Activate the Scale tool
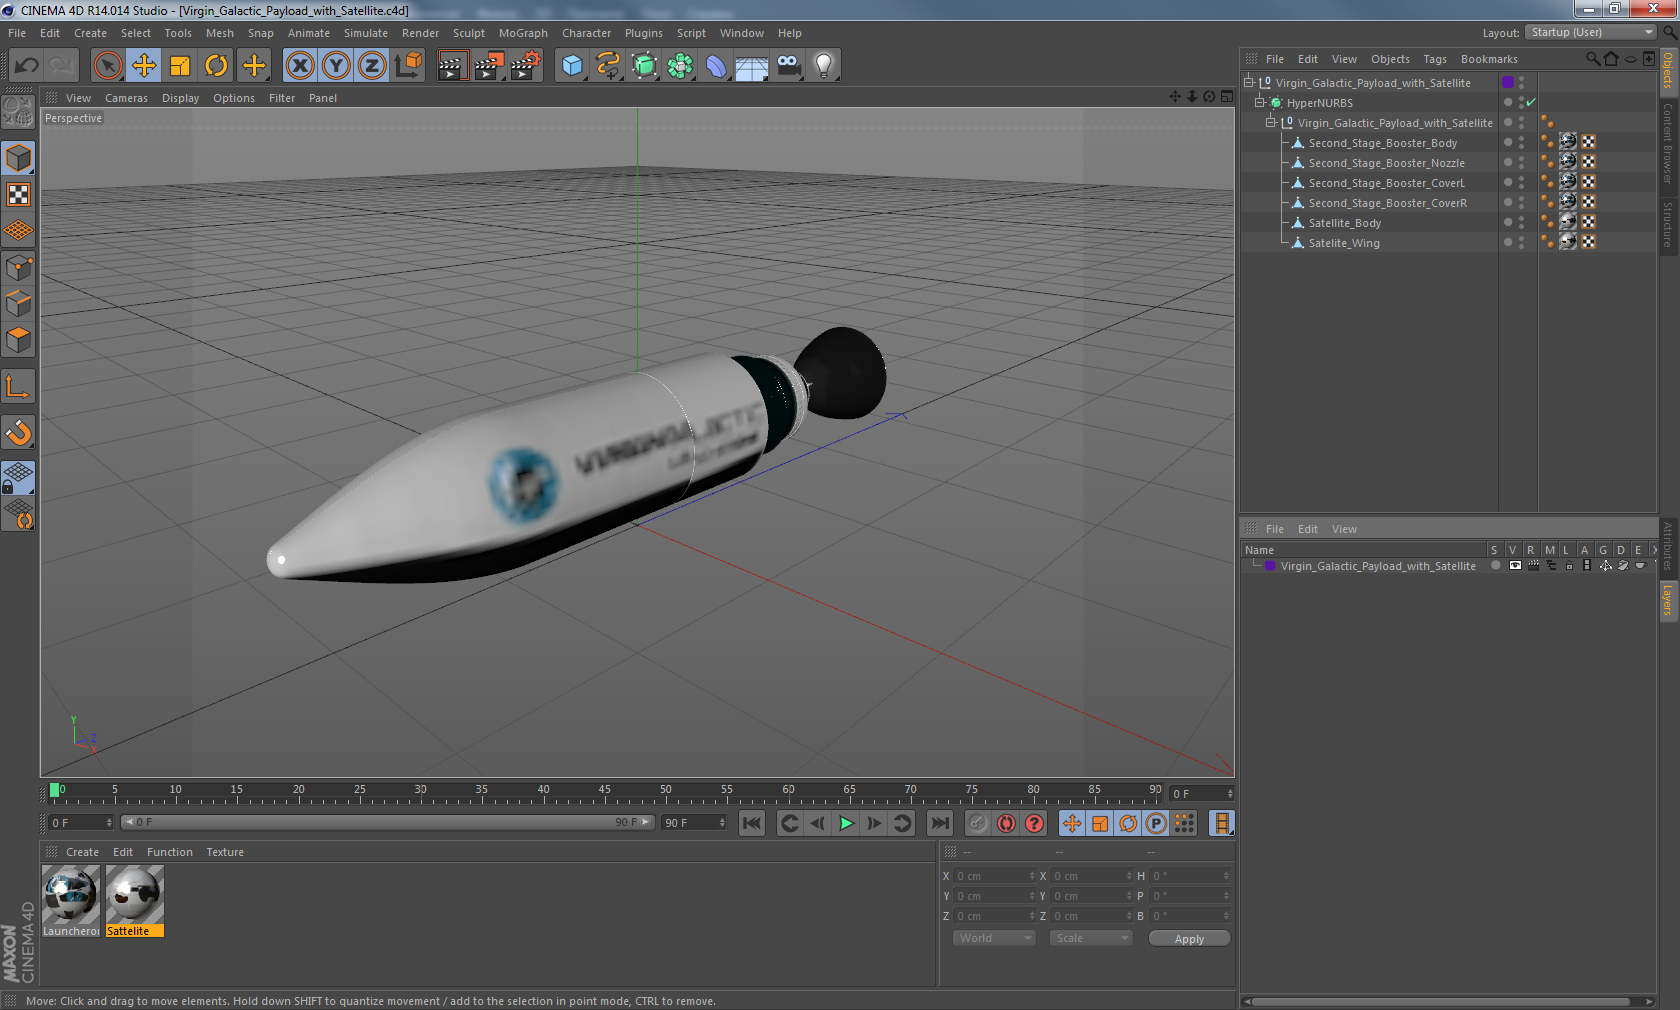Screen dimensions: 1680x1010 pyautogui.click(x=180, y=66)
